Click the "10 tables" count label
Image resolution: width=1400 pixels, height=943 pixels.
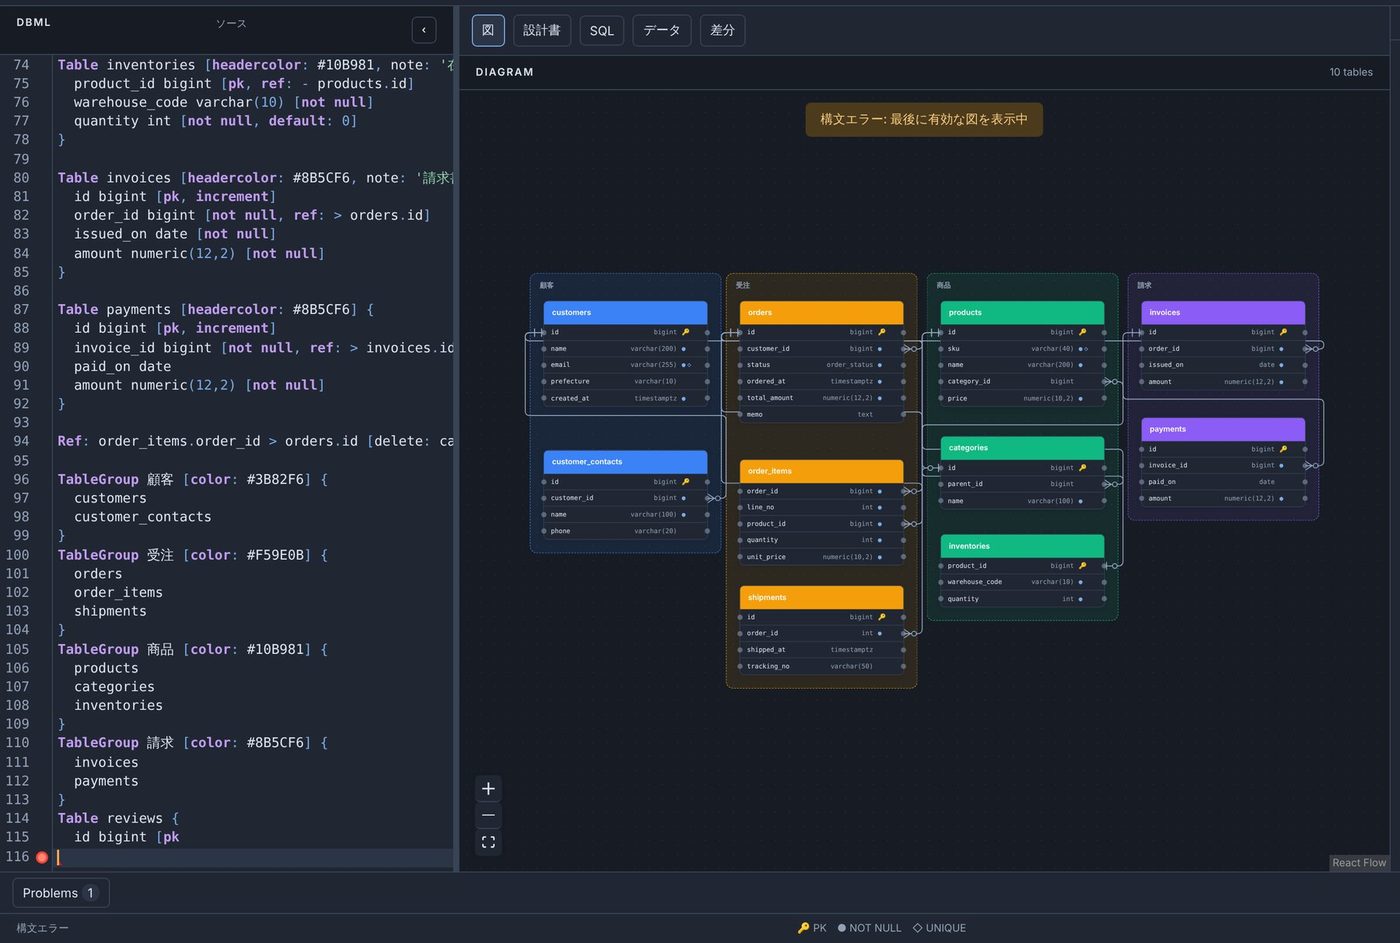pos(1351,72)
